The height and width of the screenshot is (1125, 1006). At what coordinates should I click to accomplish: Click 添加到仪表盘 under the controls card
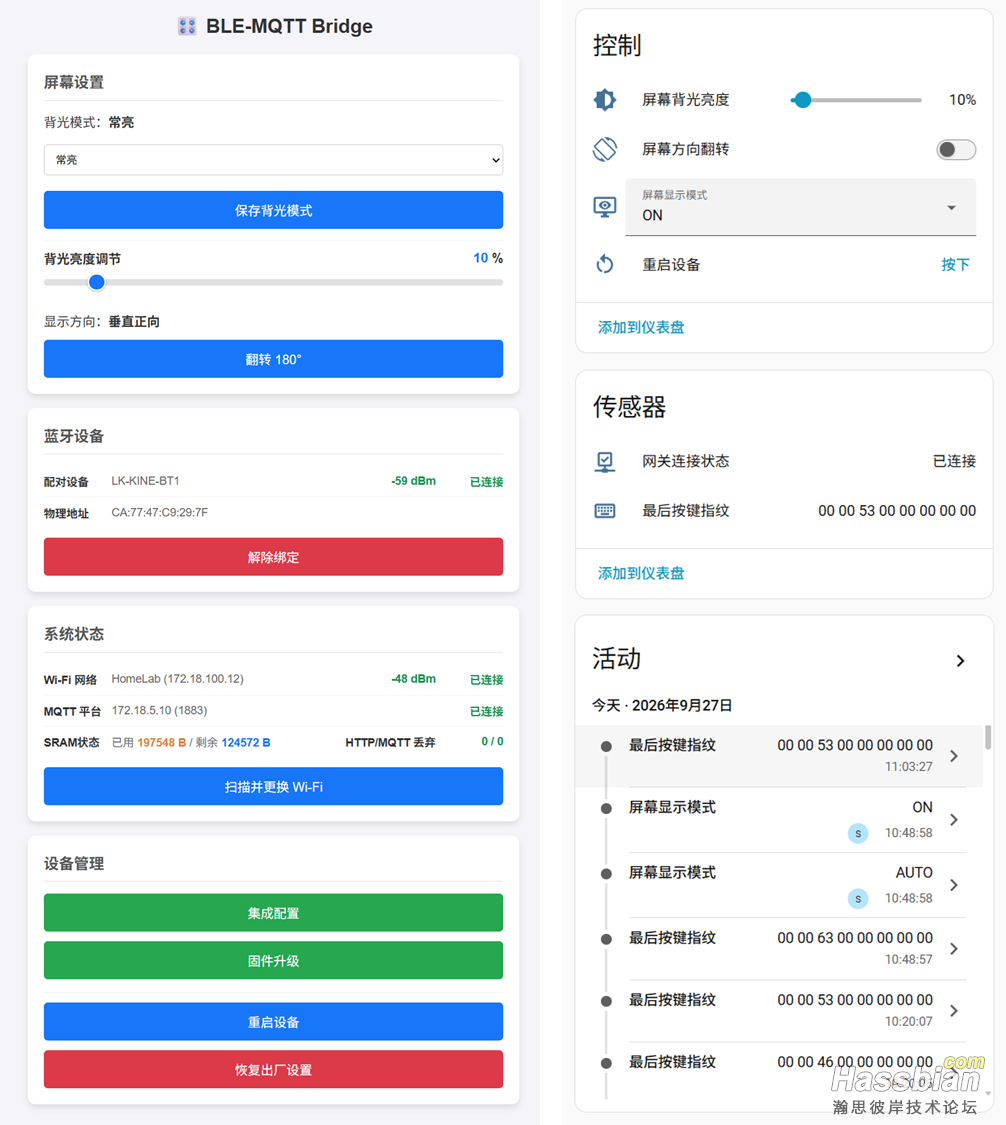(x=641, y=327)
